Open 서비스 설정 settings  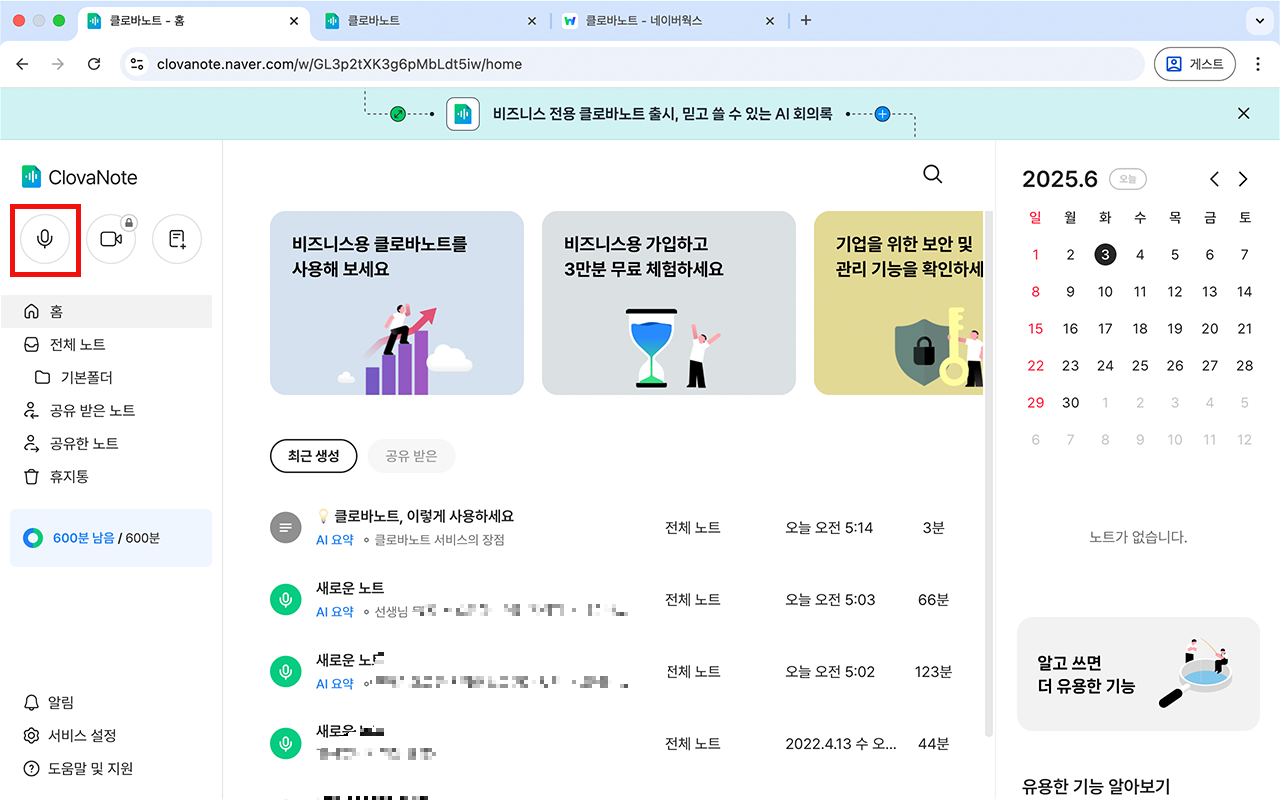coord(70,735)
